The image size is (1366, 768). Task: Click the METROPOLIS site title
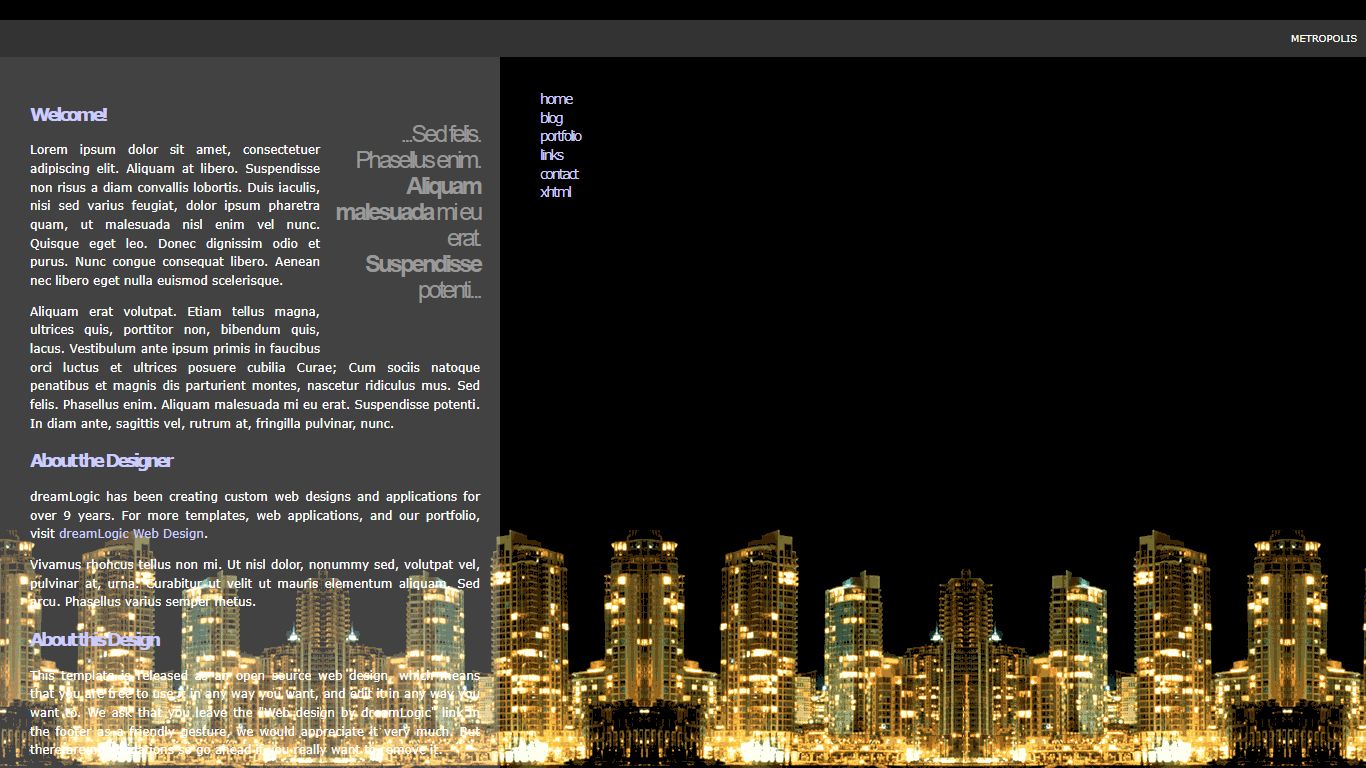1323,39
